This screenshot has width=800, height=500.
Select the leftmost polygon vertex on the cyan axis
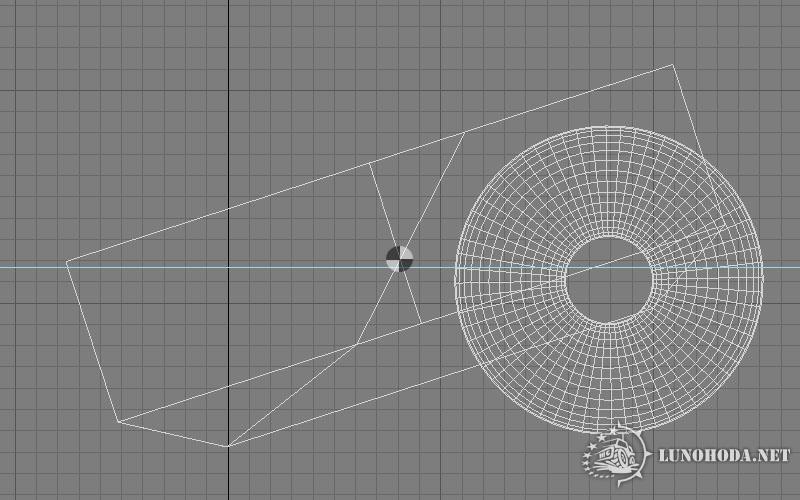[x=67, y=262]
